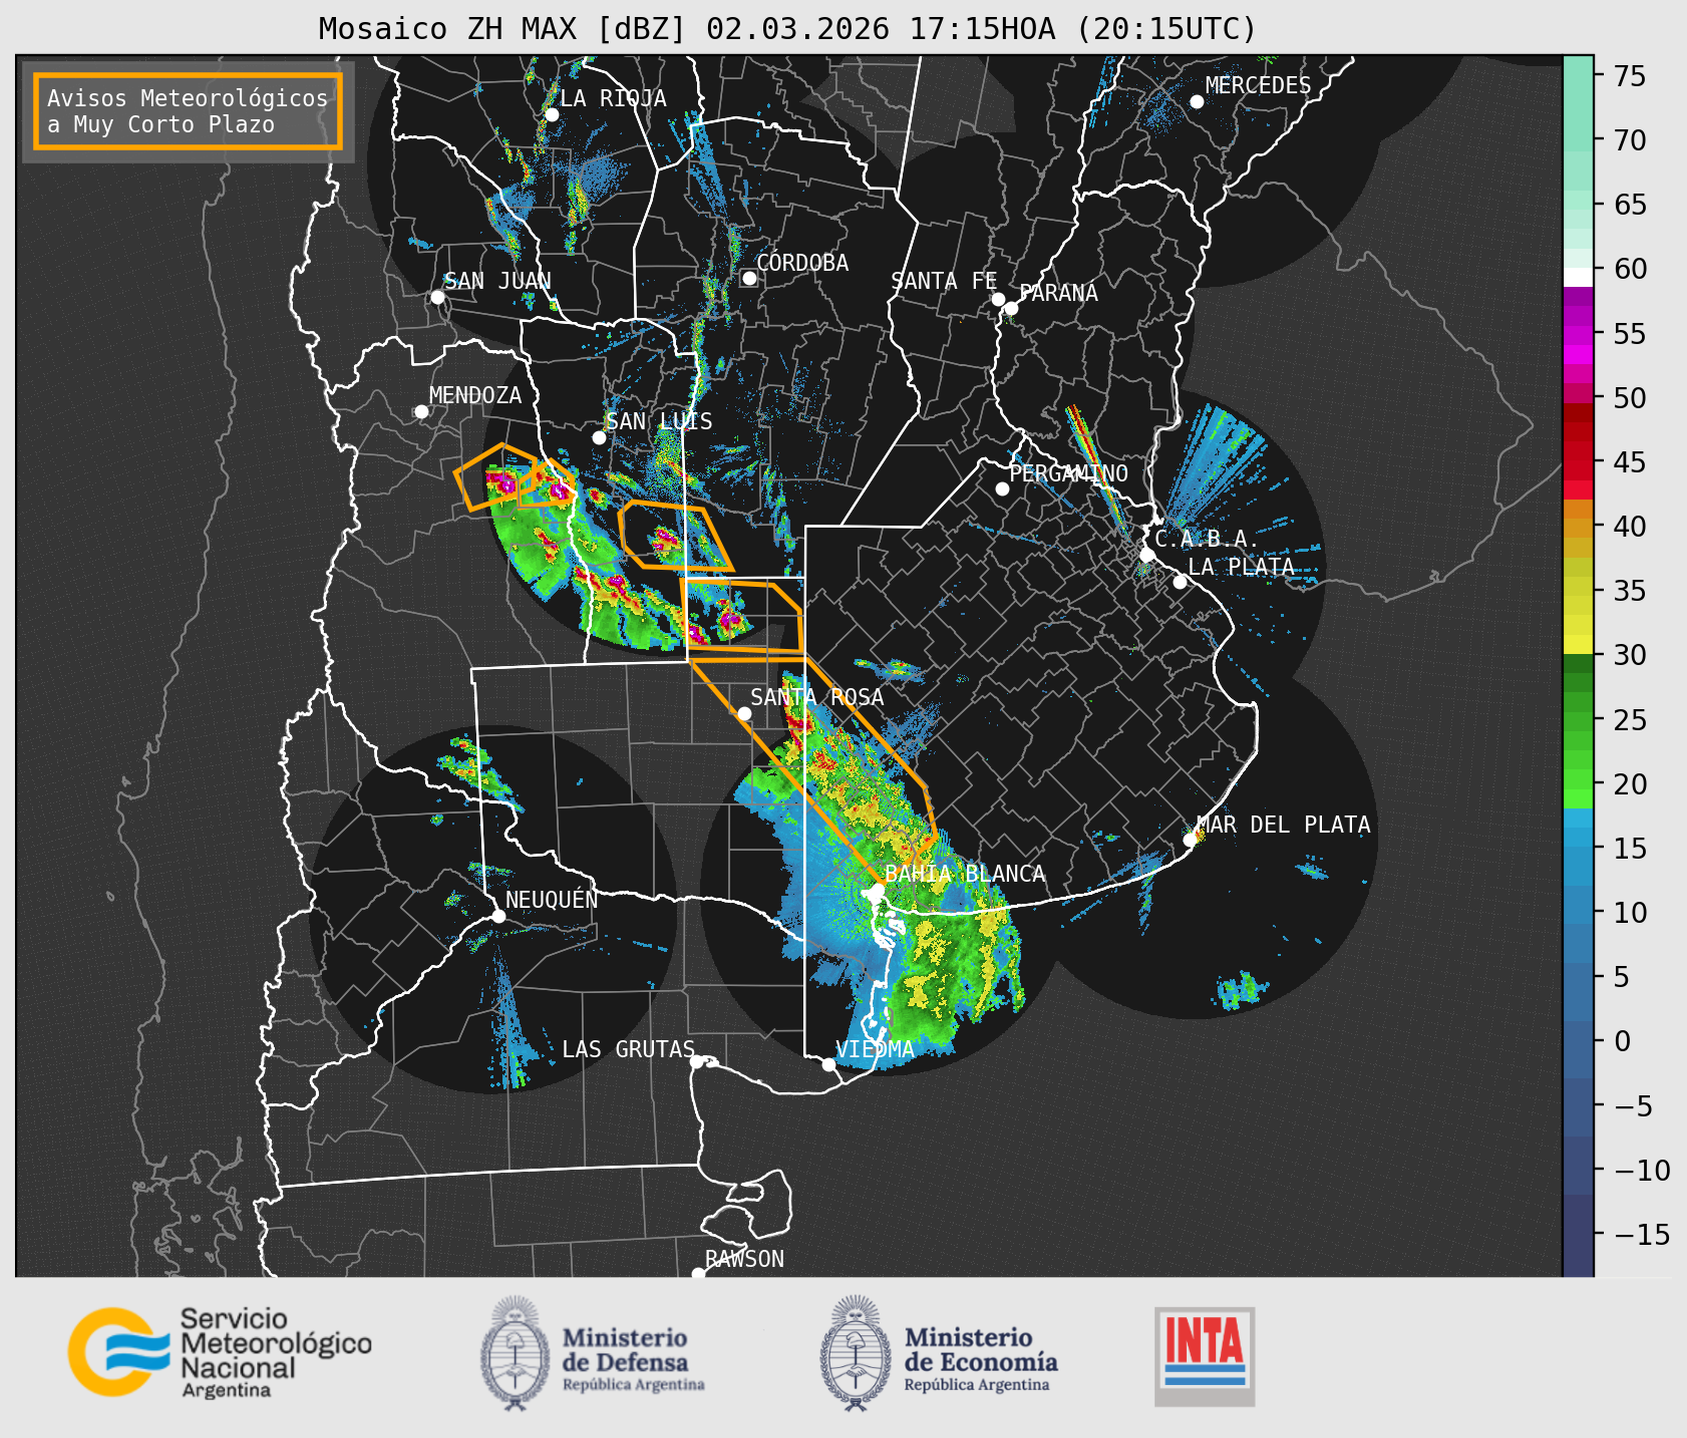Click the SAN LUIS city marker dot
The width and height of the screenshot is (1687, 1438).
599,438
